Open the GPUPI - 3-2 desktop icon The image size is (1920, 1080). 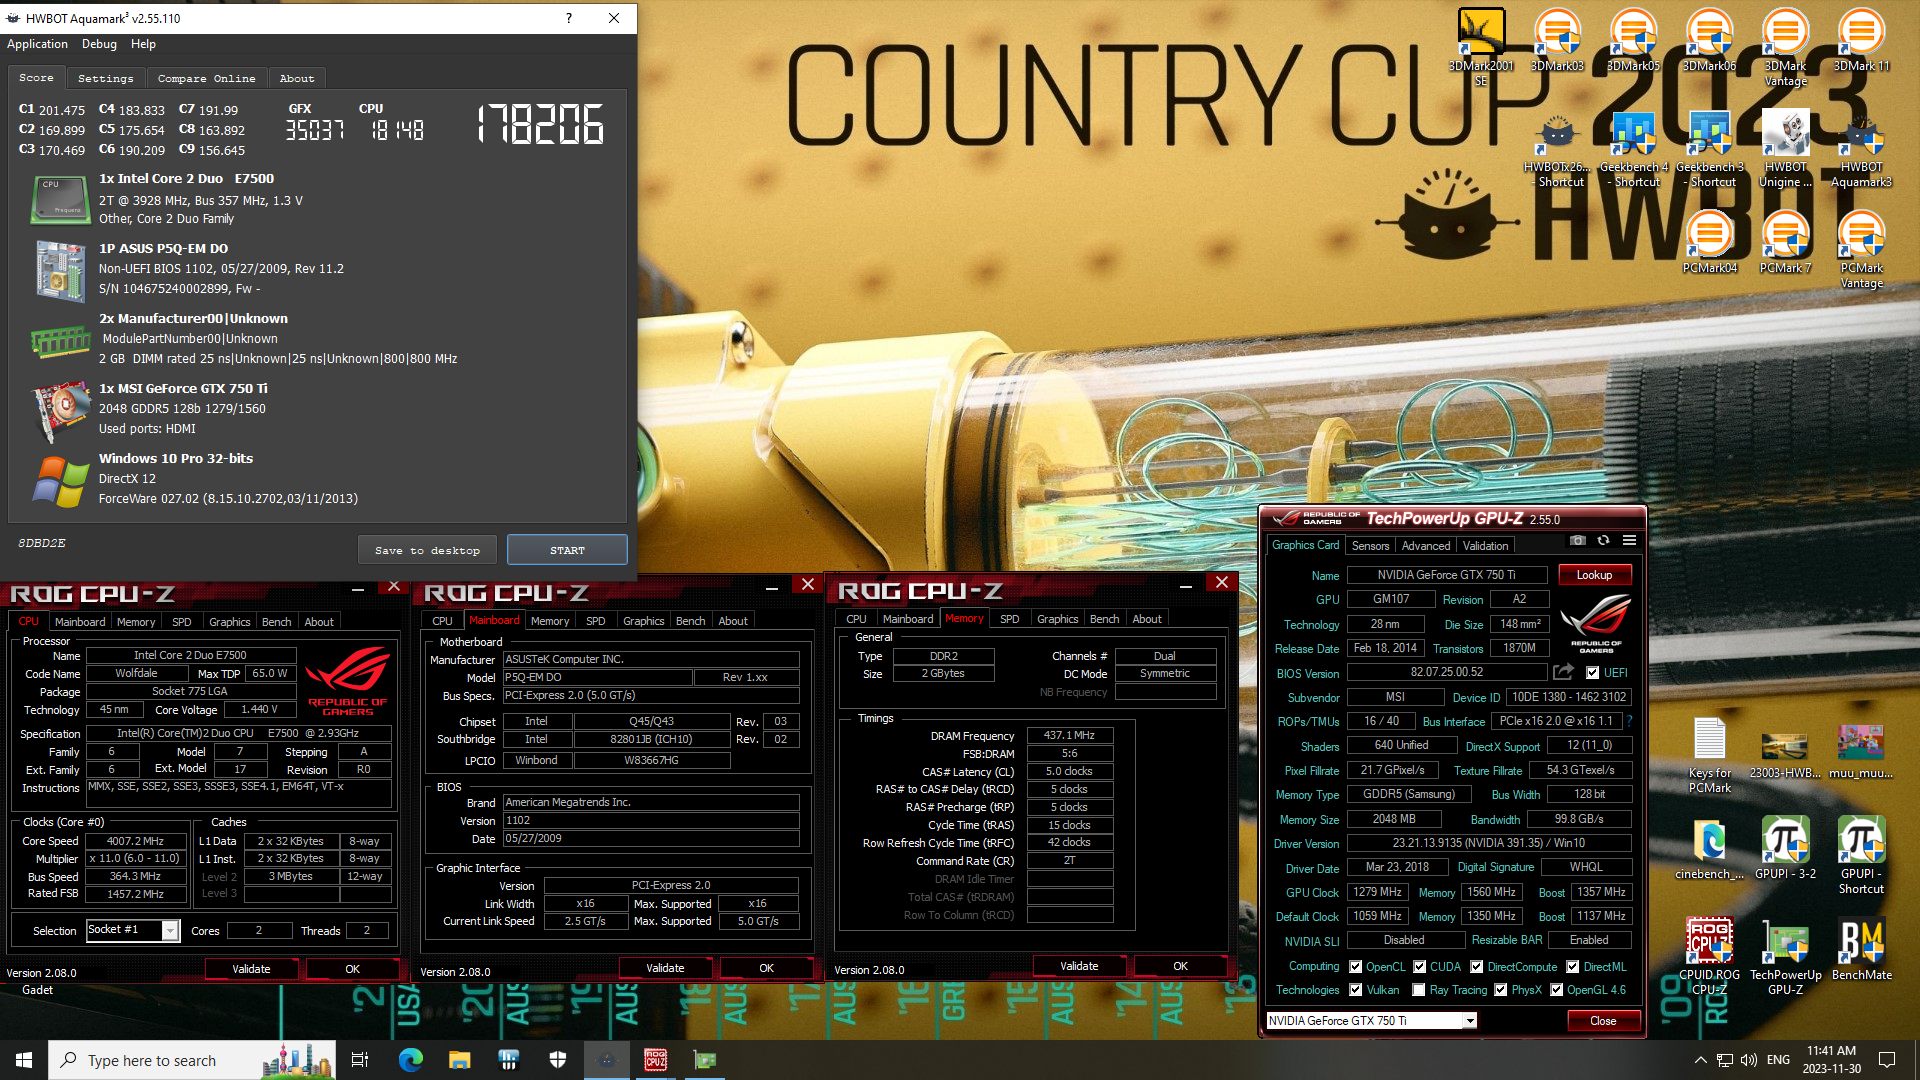(1785, 849)
